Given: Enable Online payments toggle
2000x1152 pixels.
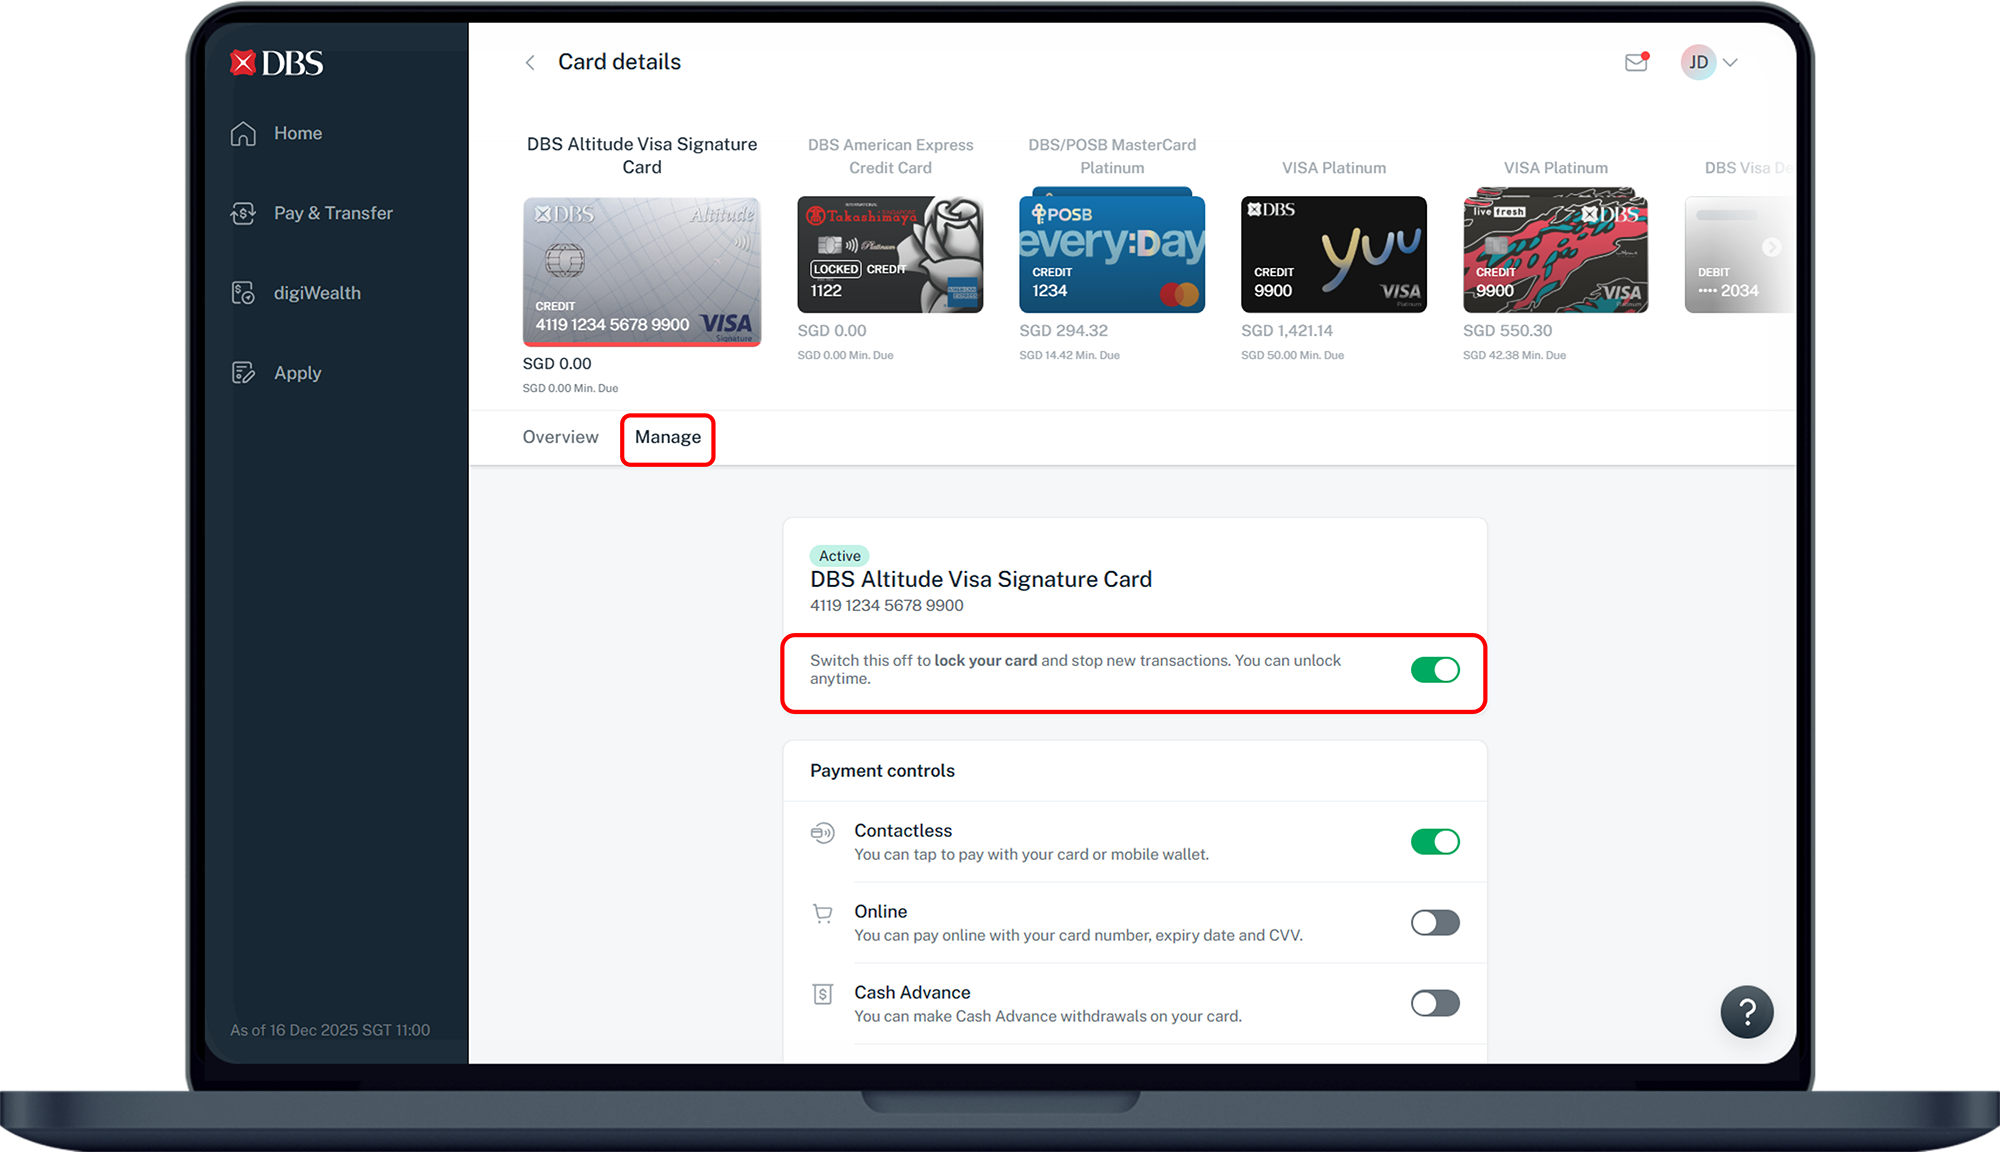Looking at the screenshot, I should (x=1434, y=923).
